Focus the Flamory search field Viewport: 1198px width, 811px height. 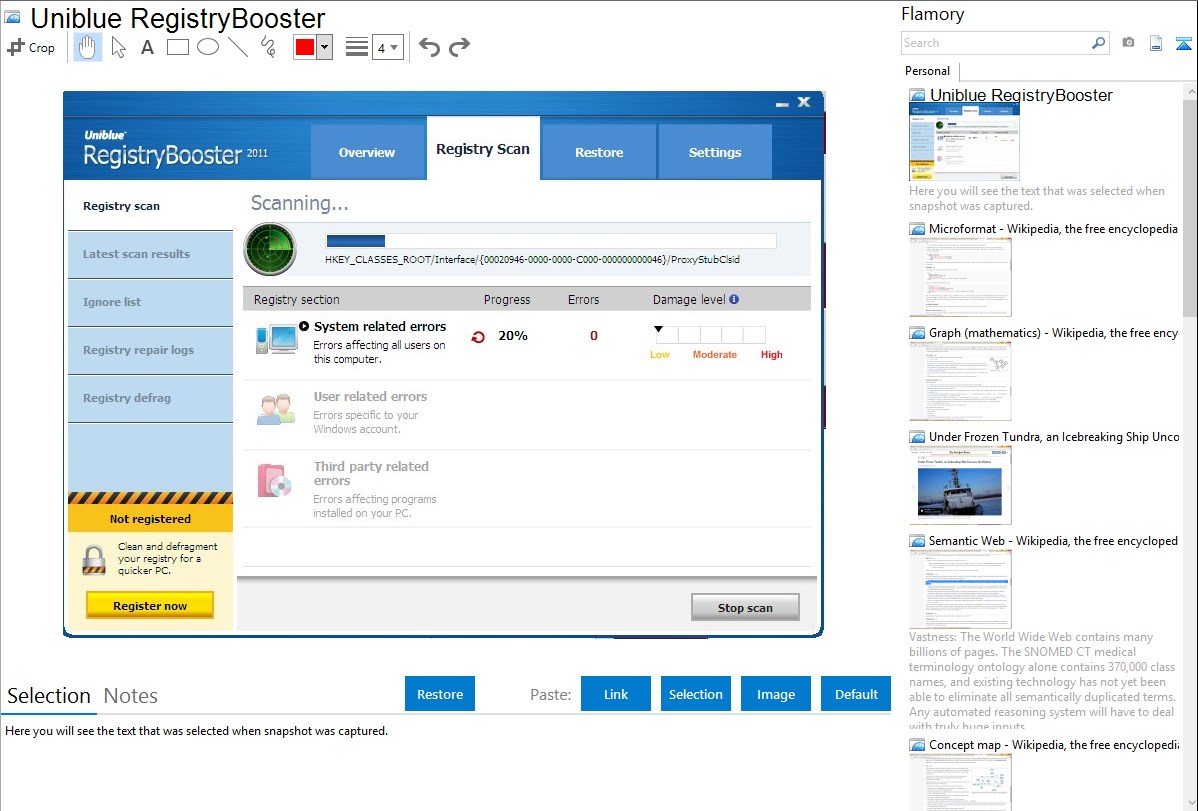996,43
